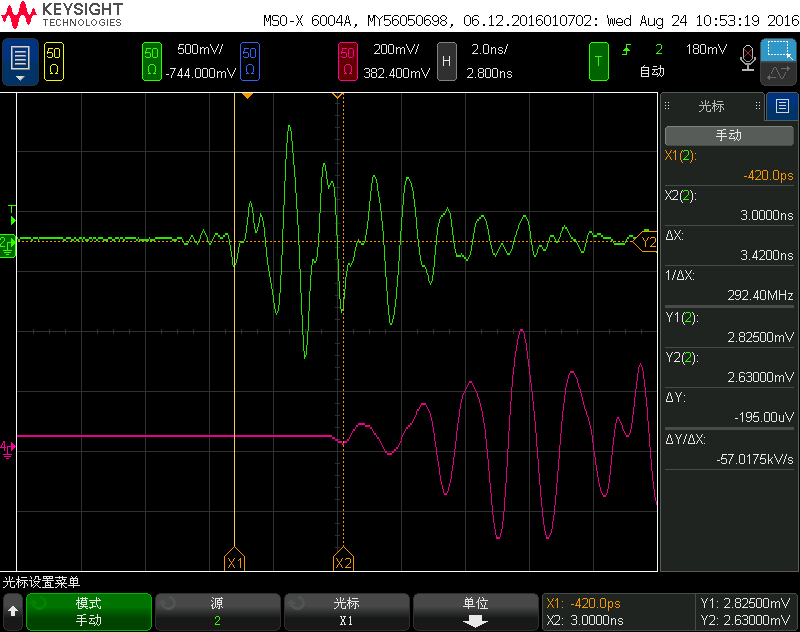Screen dimensions: 800x632
Task: Click the X1 cursor marker handle
Action: (234, 562)
